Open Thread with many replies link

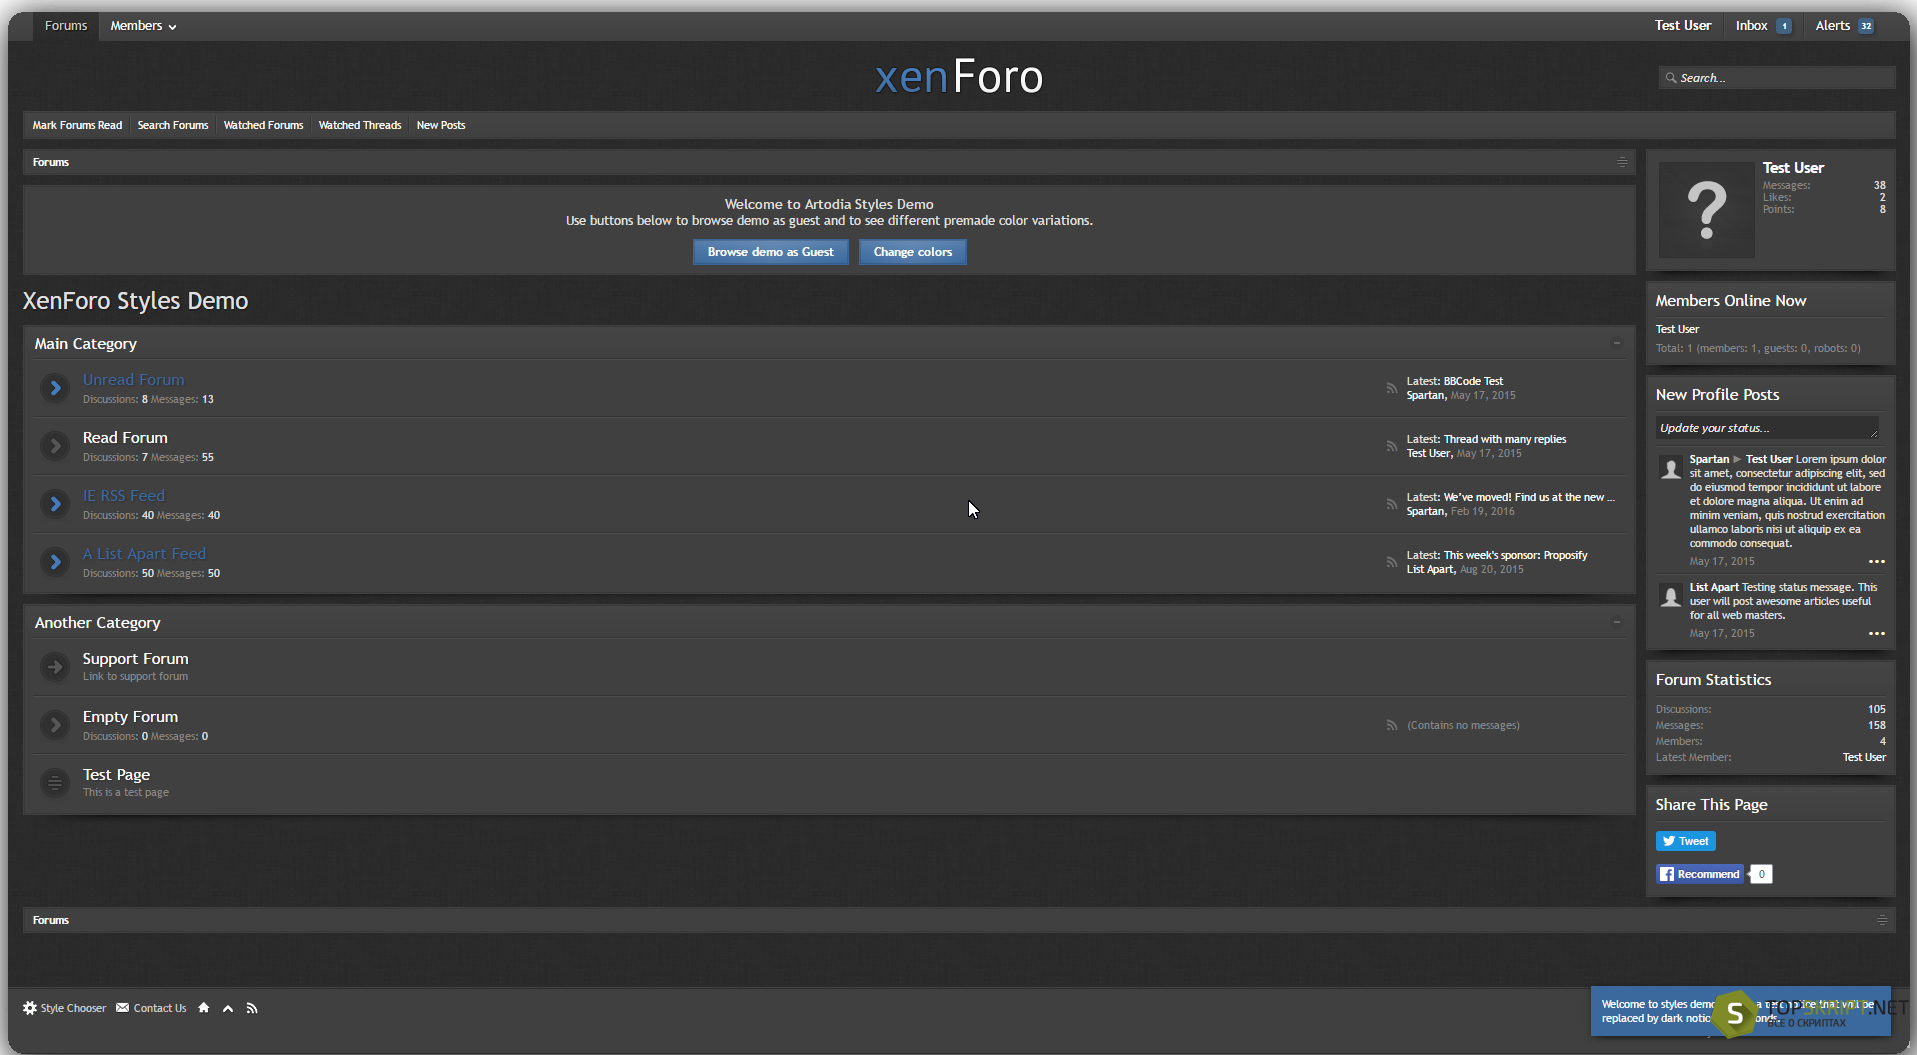click(1505, 439)
